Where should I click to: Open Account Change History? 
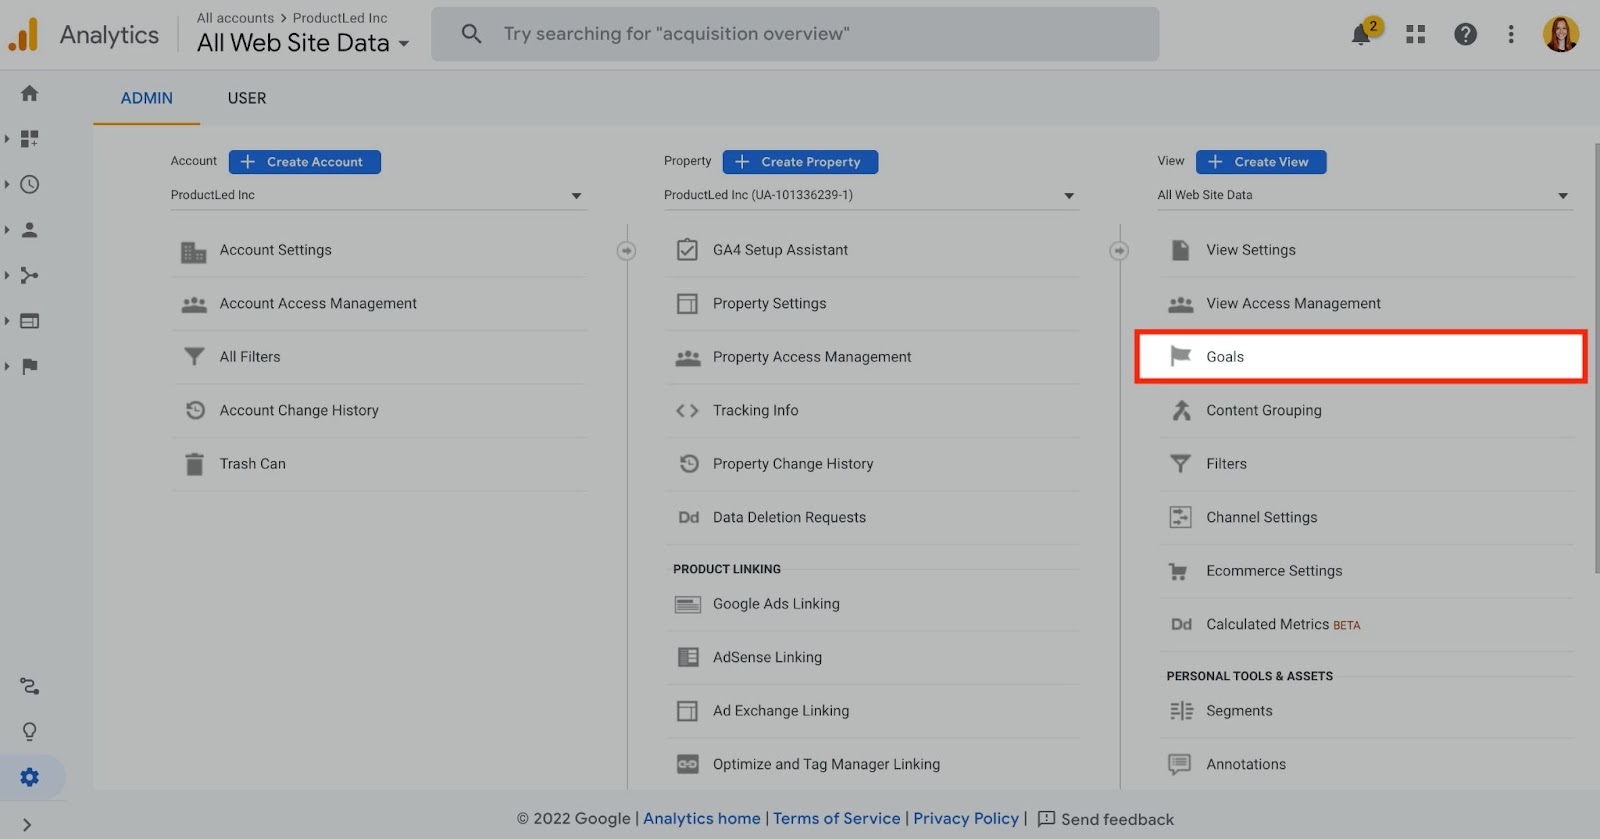[x=377, y=411]
